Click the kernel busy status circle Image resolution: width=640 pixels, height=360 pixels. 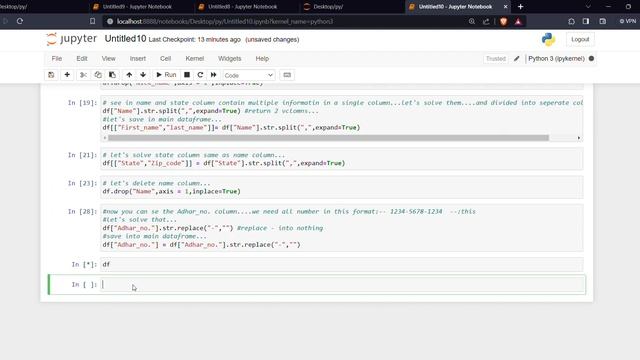[591, 59]
